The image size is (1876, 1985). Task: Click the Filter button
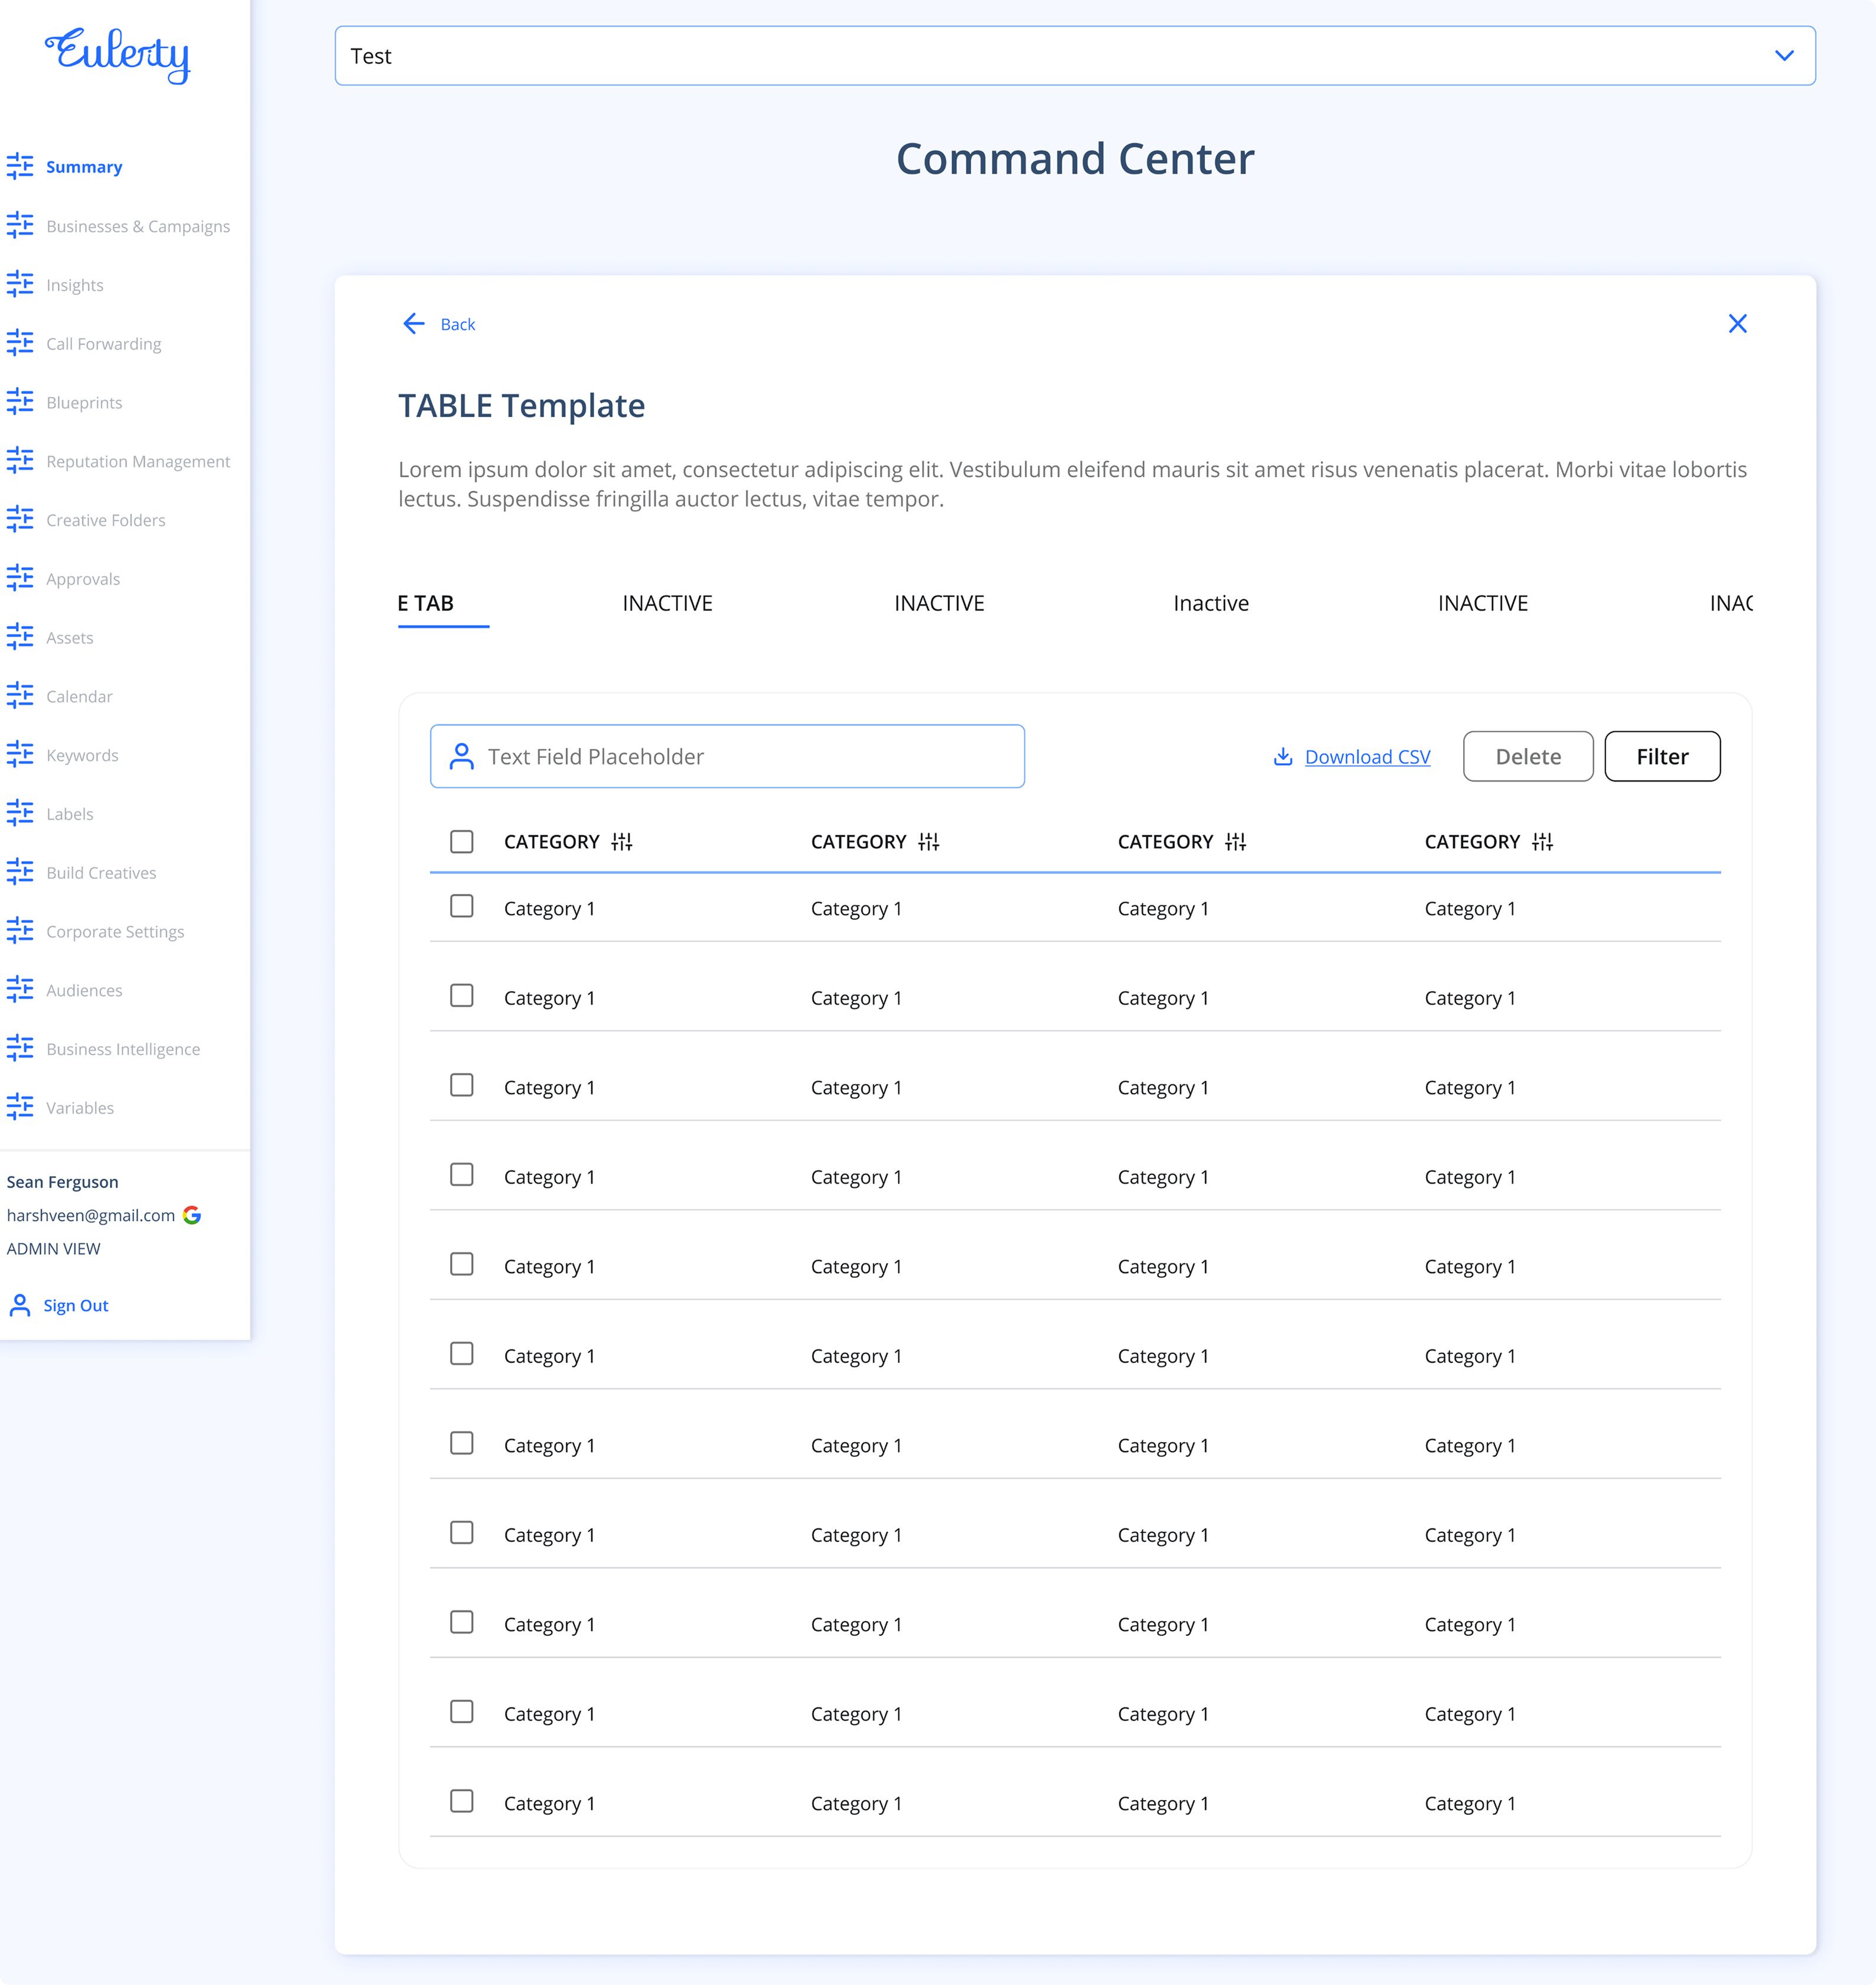tap(1661, 757)
